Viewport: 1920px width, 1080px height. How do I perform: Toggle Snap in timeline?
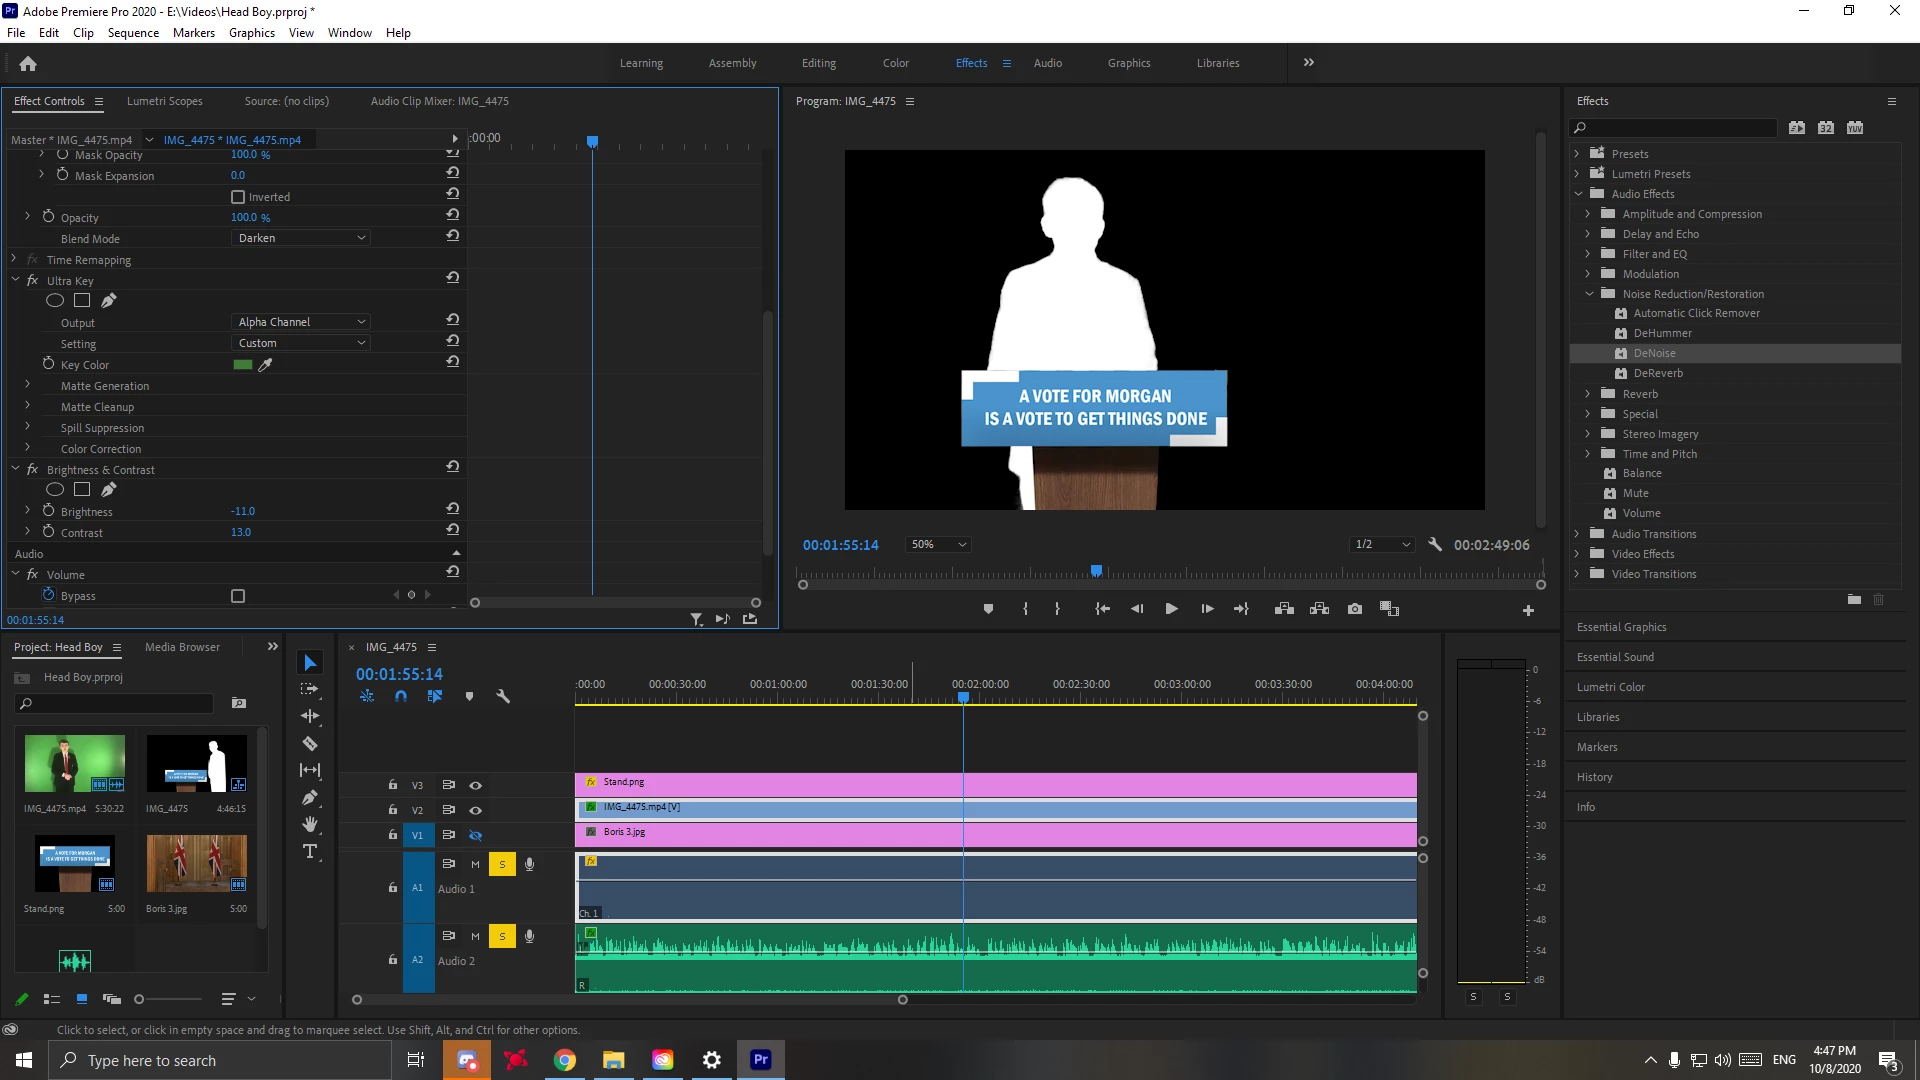click(x=401, y=696)
